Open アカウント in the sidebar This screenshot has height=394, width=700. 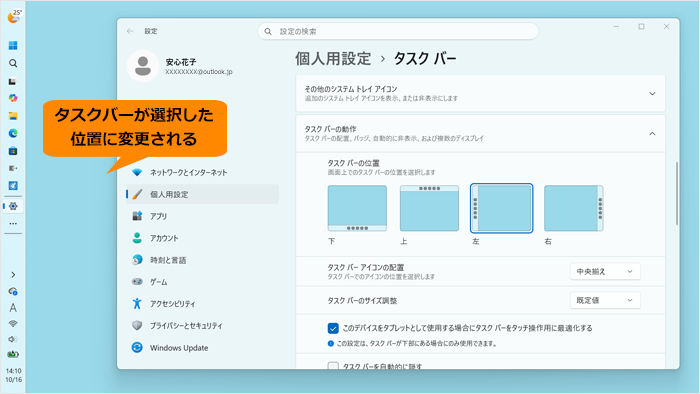(202, 238)
